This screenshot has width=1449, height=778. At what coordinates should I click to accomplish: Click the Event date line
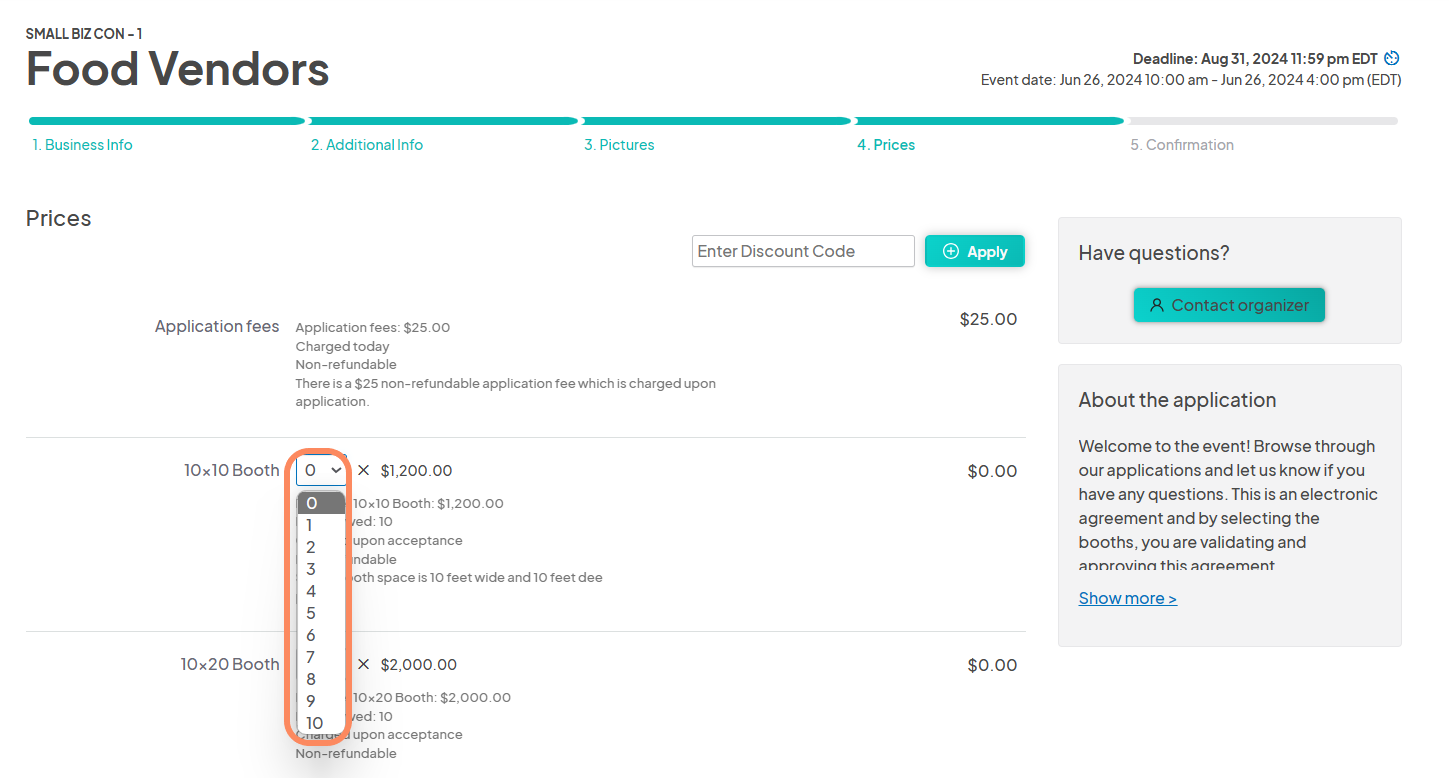tap(1191, 80)
